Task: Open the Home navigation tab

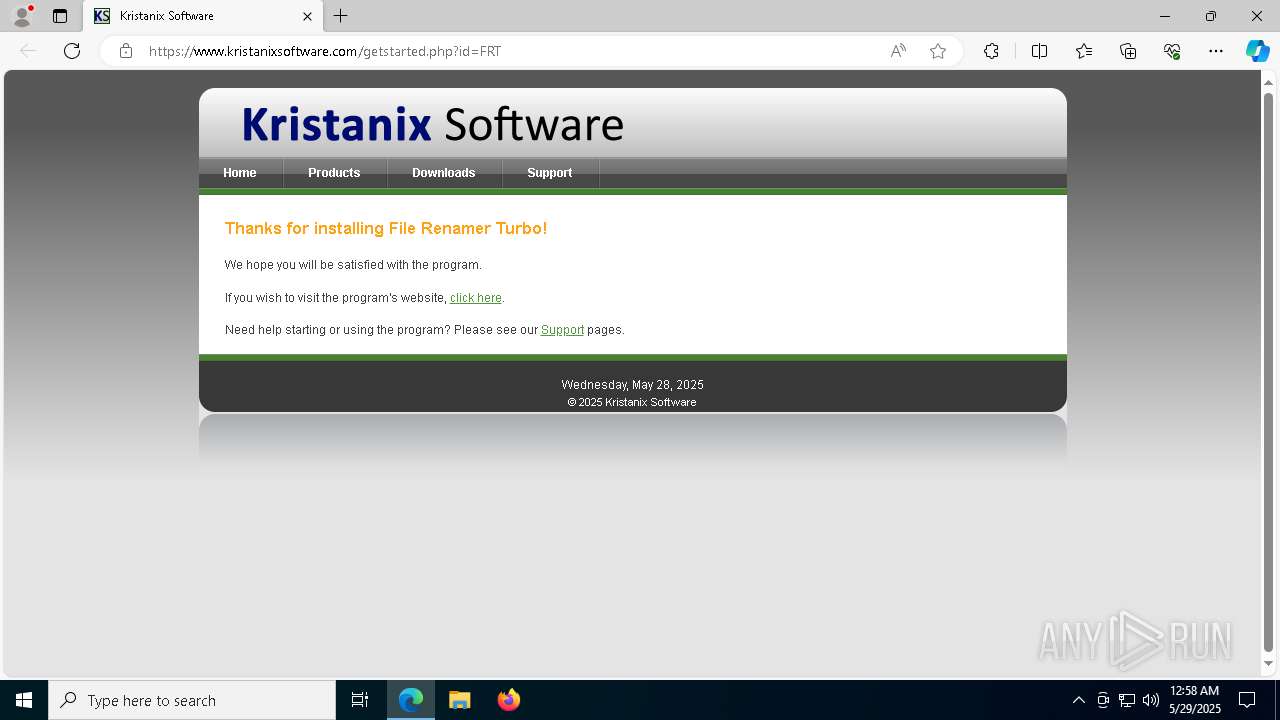Action: [x=240, y=173]
